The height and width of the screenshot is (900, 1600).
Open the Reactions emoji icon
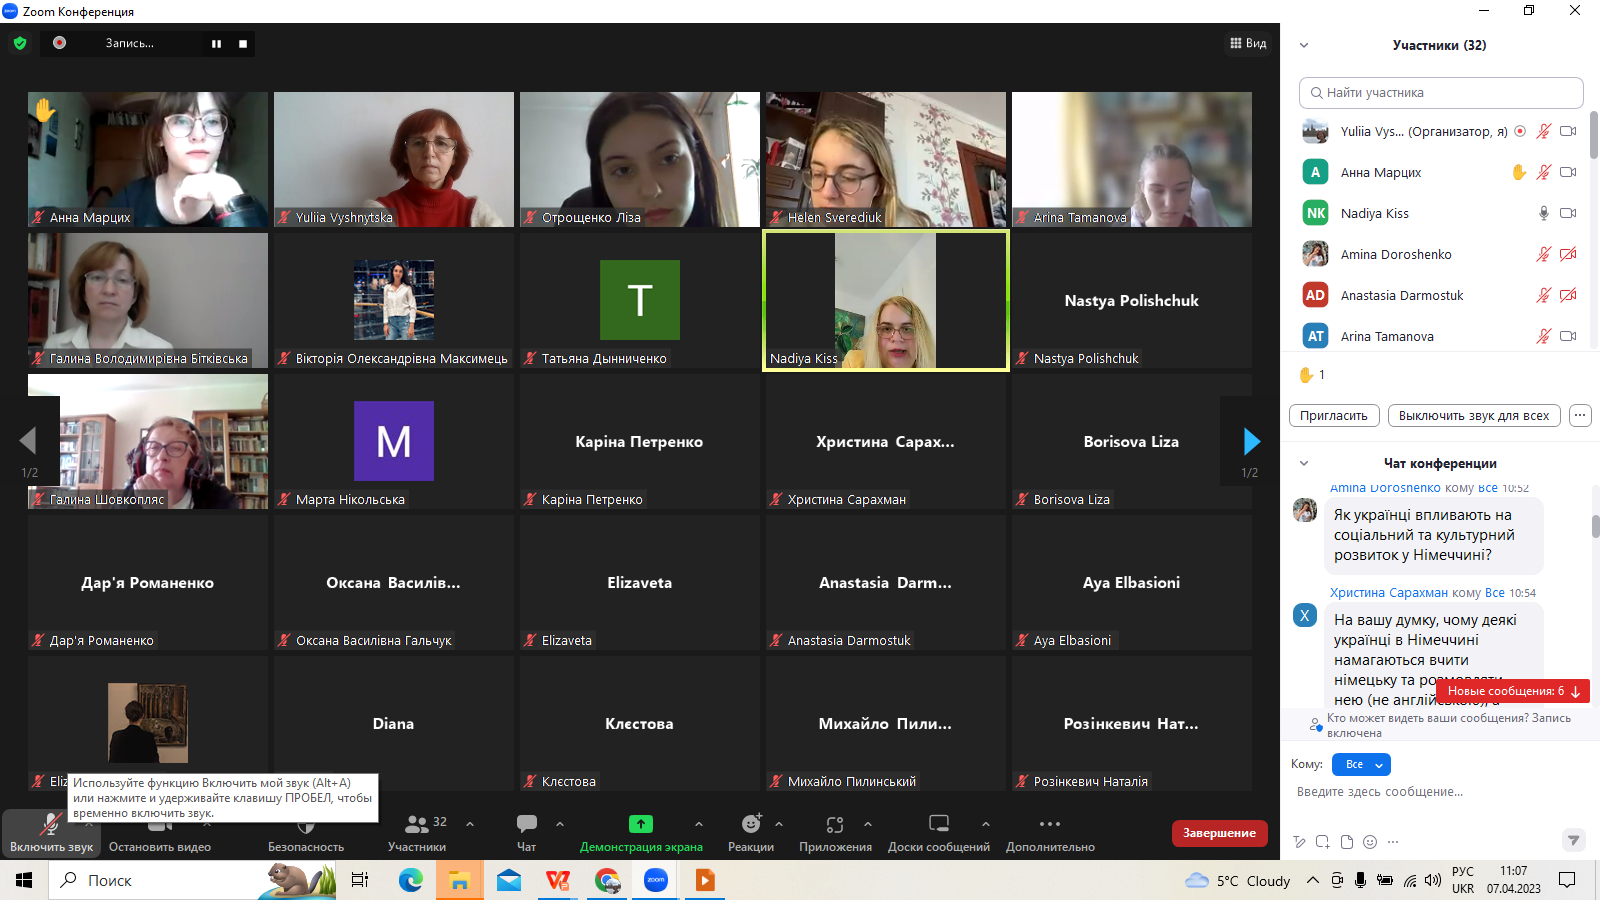coord(750,824)
